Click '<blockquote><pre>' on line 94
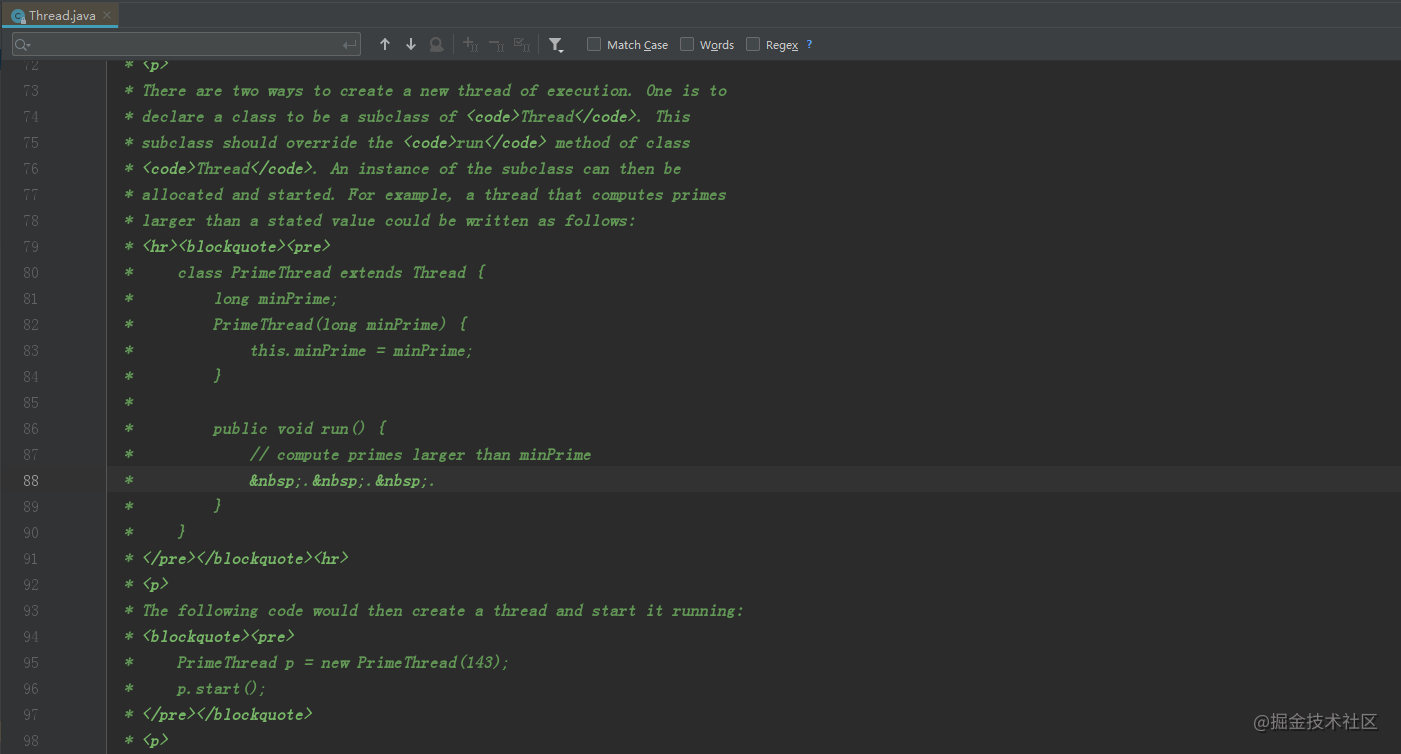 click(x=218, y=636)
